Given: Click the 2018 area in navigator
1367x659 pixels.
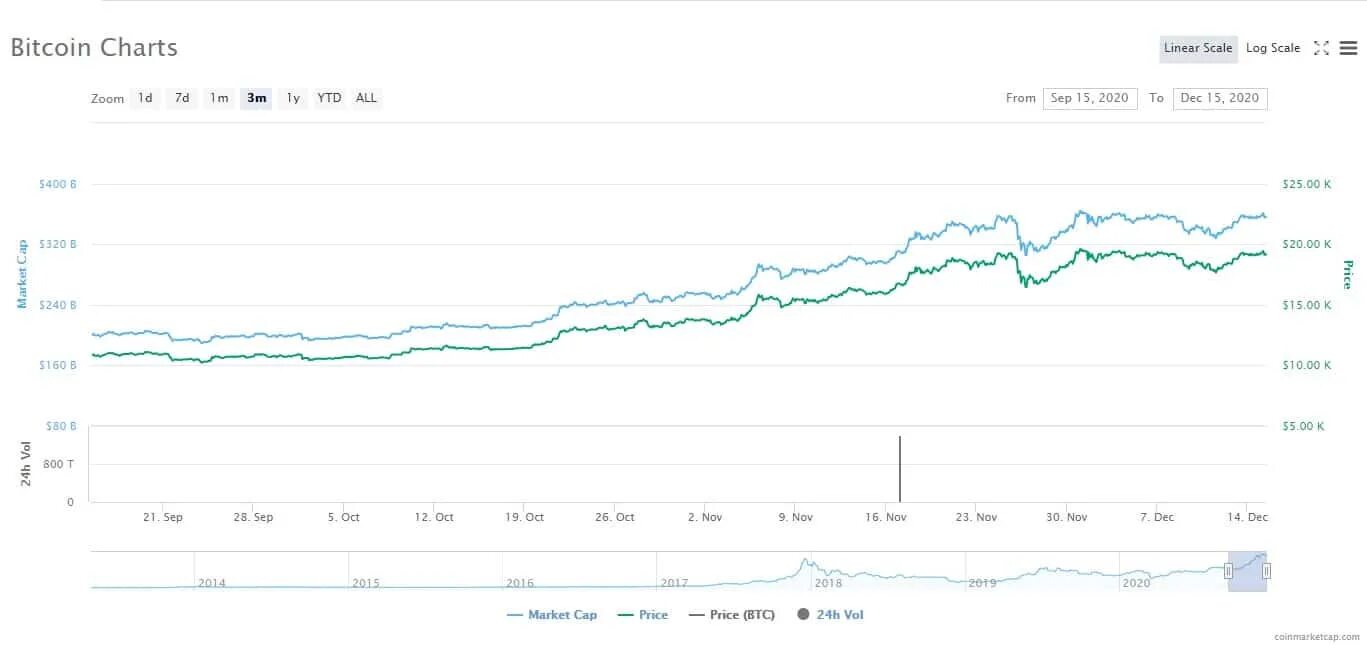Looking at the screenshot, I should click(828, 582).
